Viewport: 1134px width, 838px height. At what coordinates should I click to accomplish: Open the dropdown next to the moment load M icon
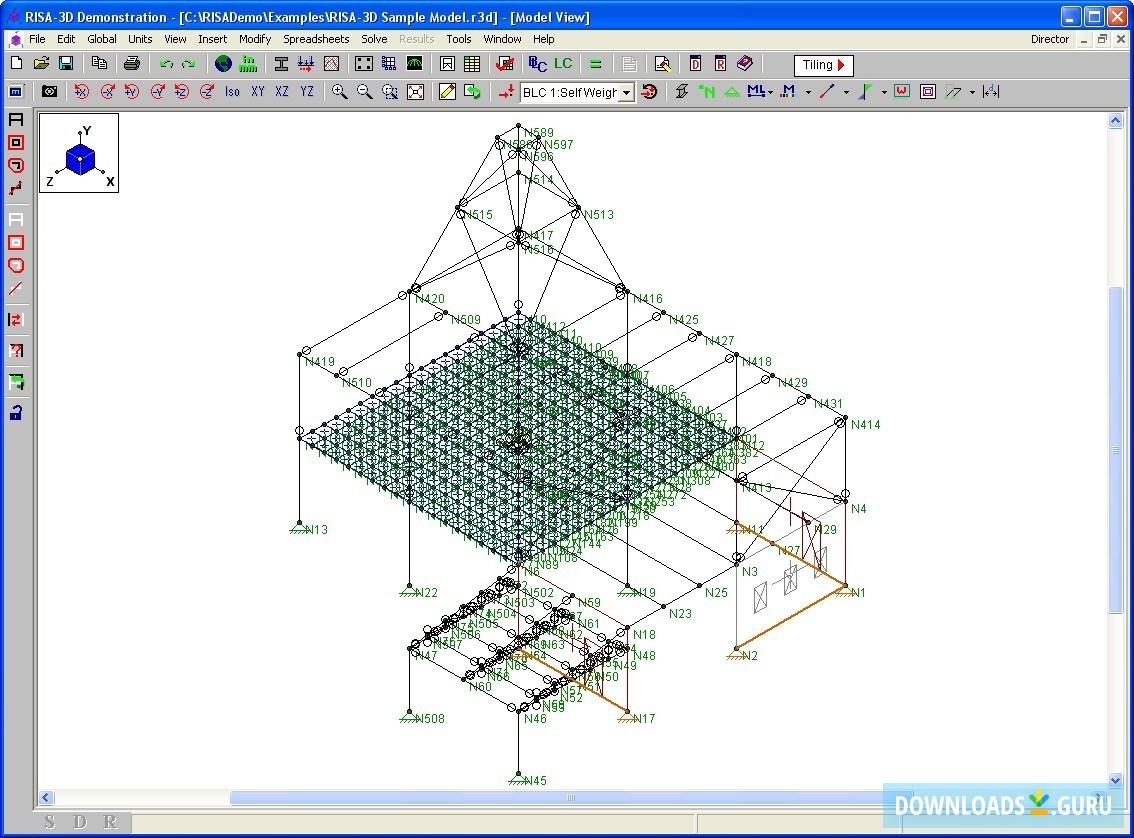(x=807, y=91)
